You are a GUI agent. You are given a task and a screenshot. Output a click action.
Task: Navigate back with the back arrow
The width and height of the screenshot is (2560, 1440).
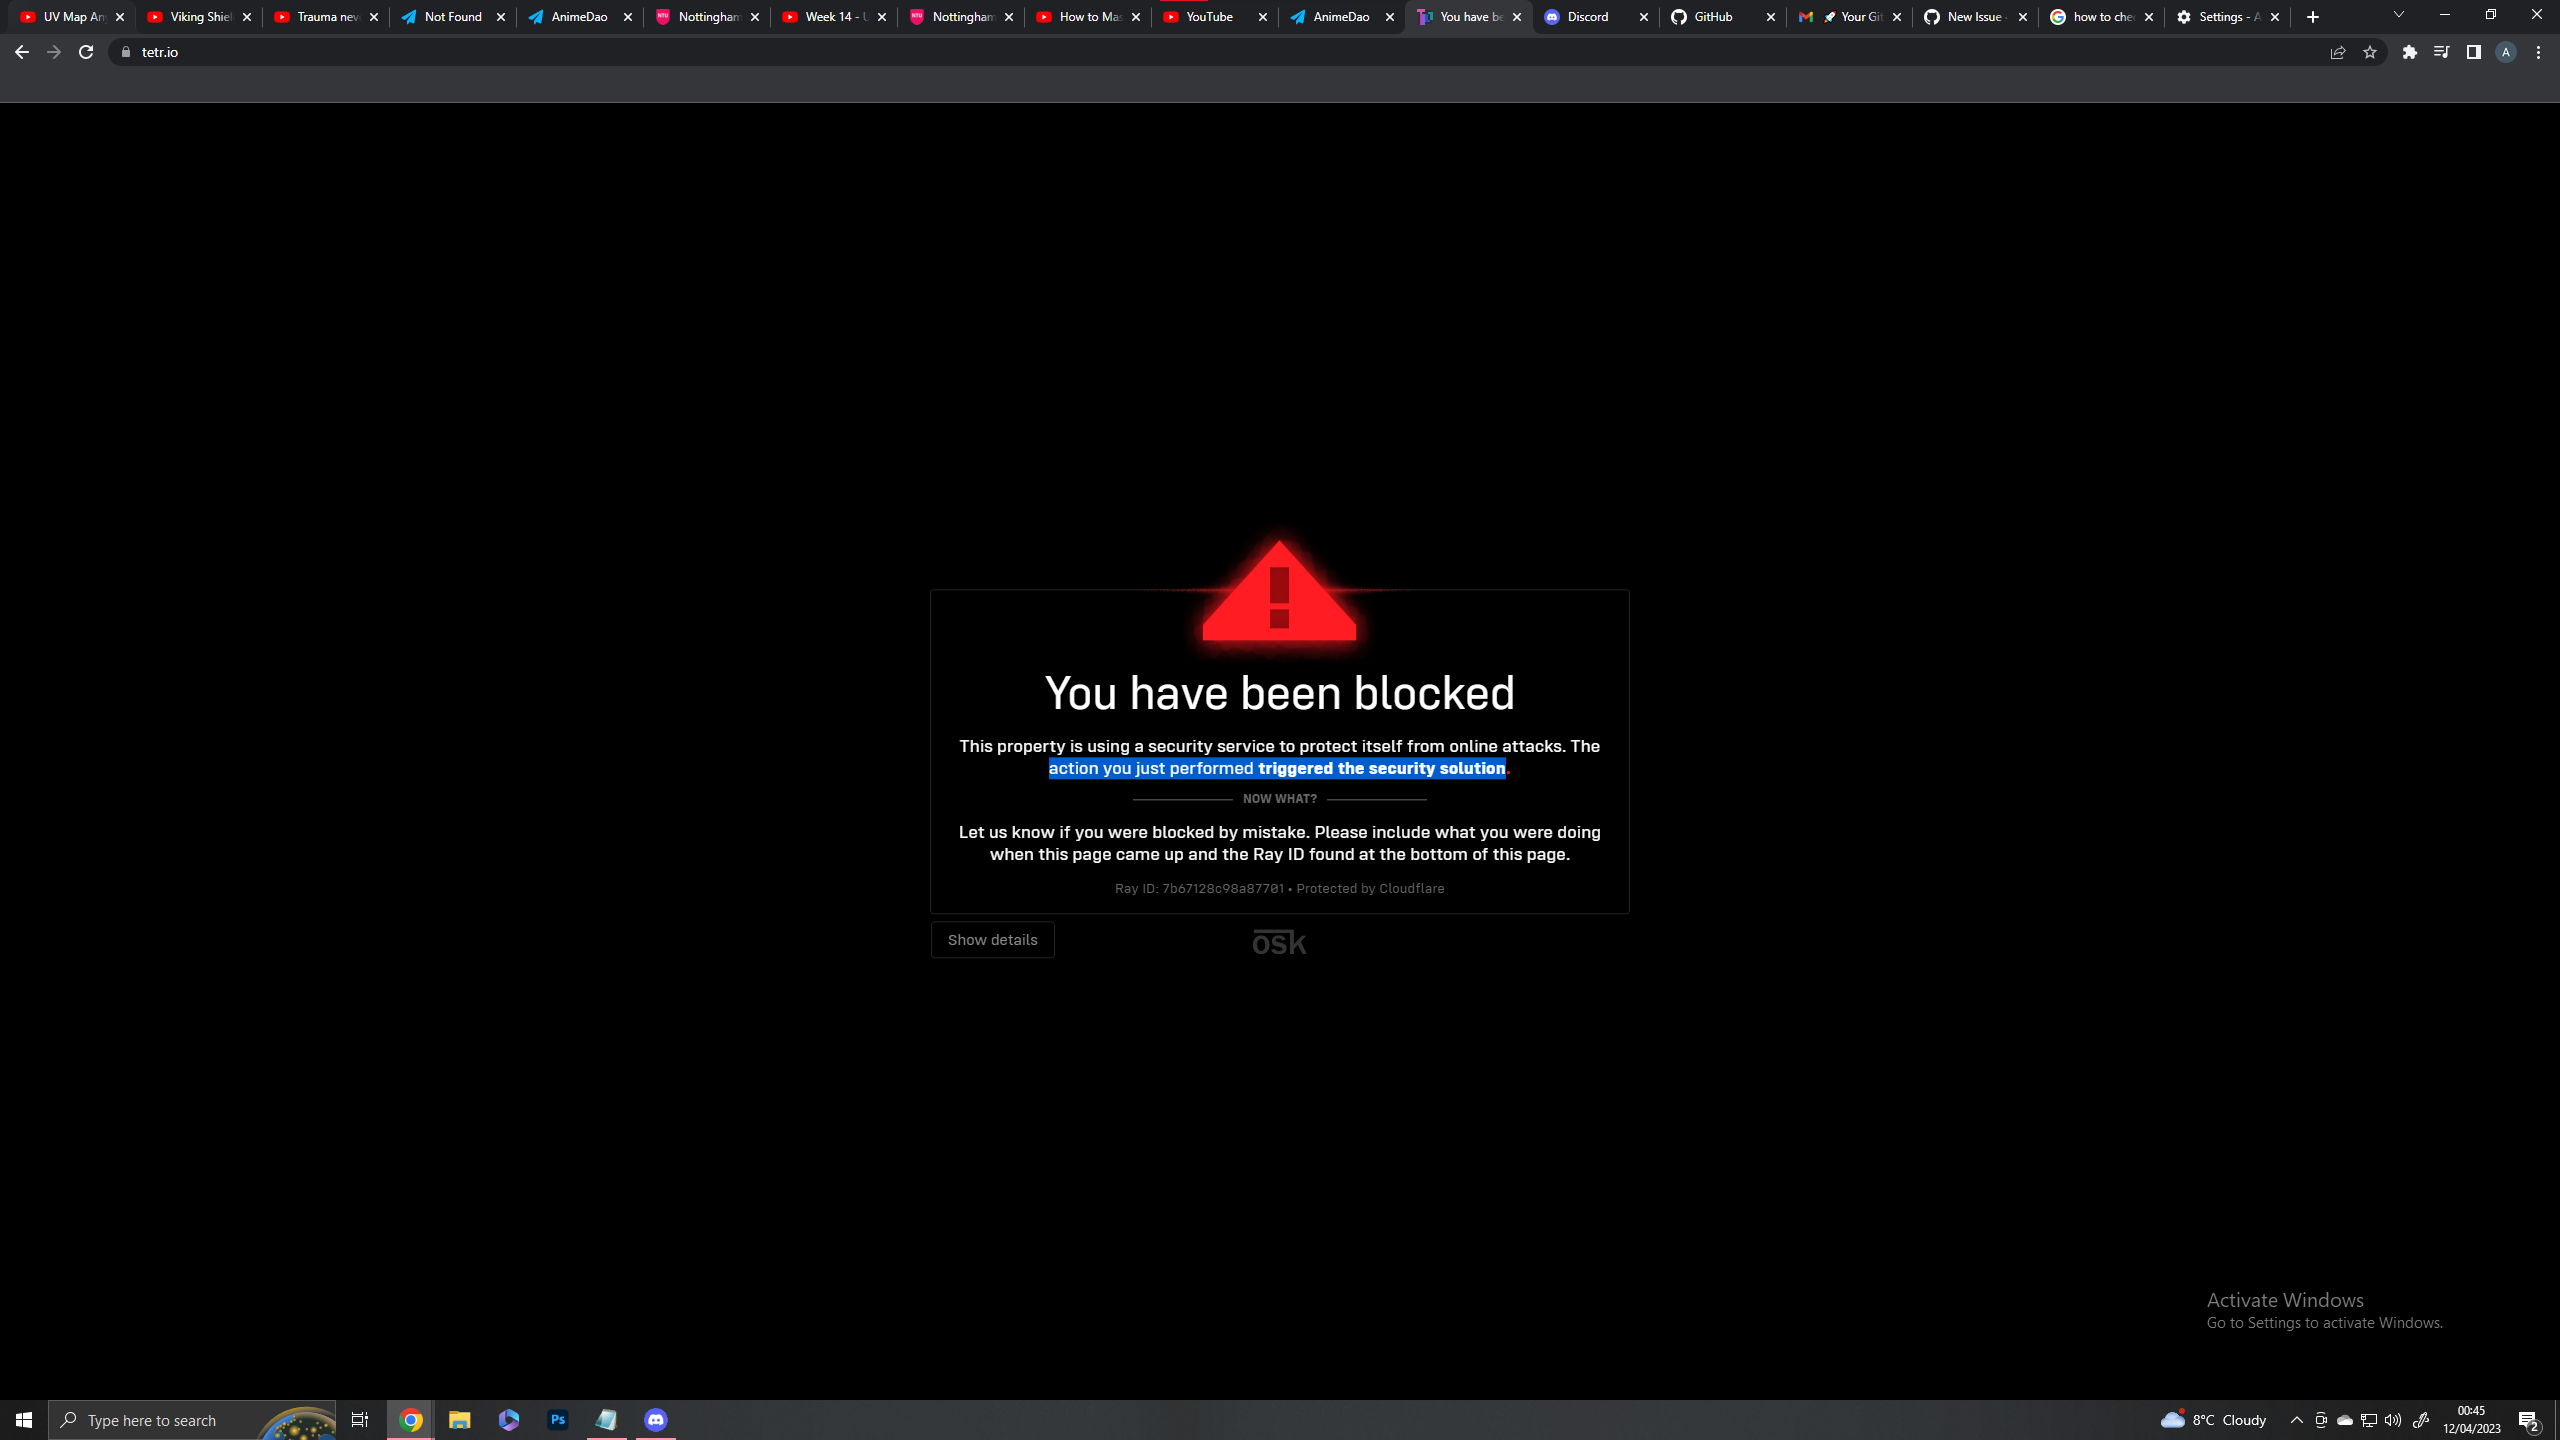[21, 51]
